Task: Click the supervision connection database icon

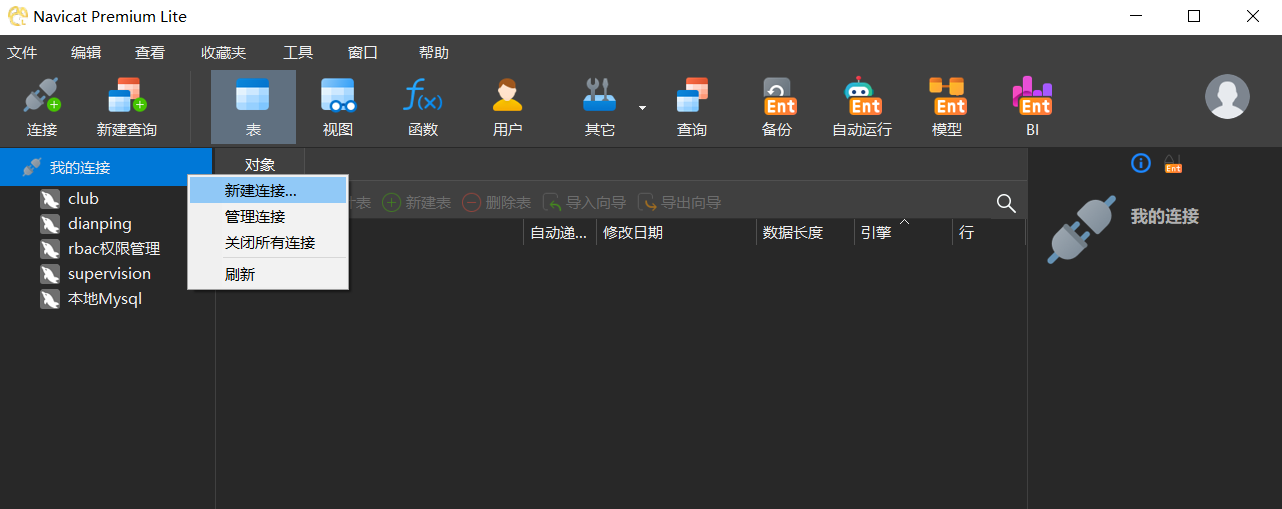Action: pos(50,274)
